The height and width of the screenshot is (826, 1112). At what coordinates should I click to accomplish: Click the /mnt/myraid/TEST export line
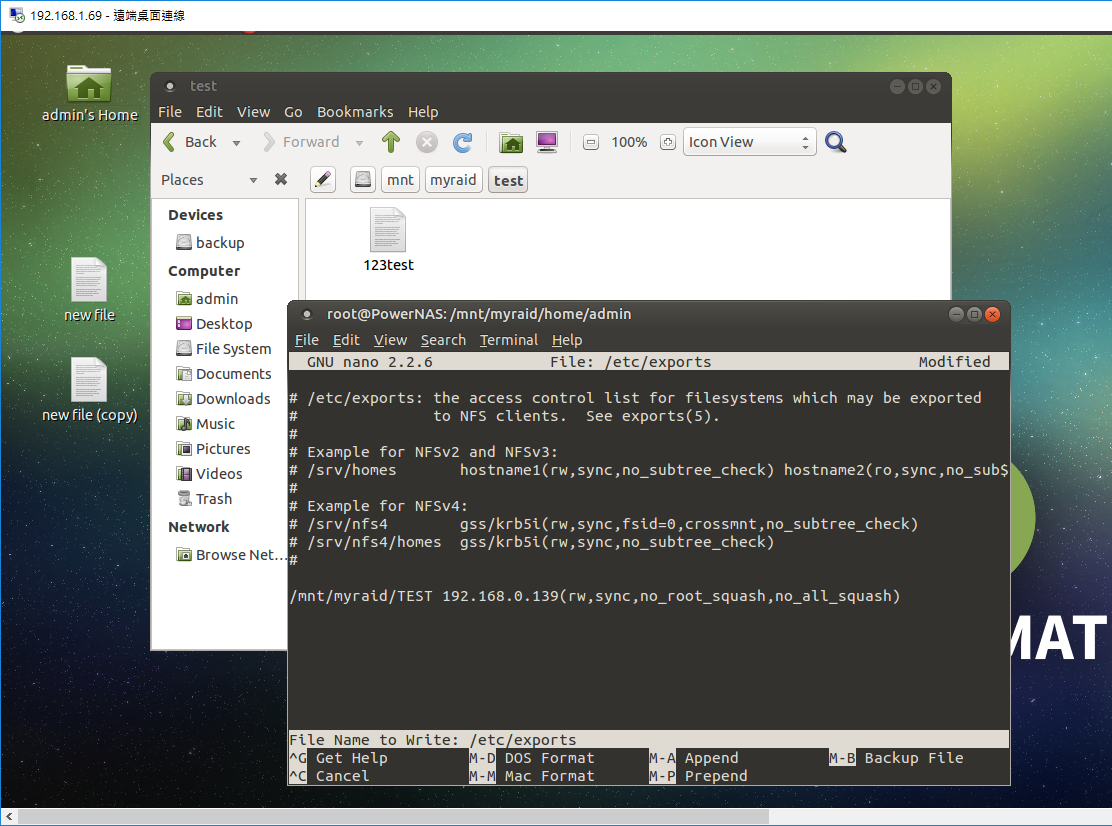pos(595,596)
